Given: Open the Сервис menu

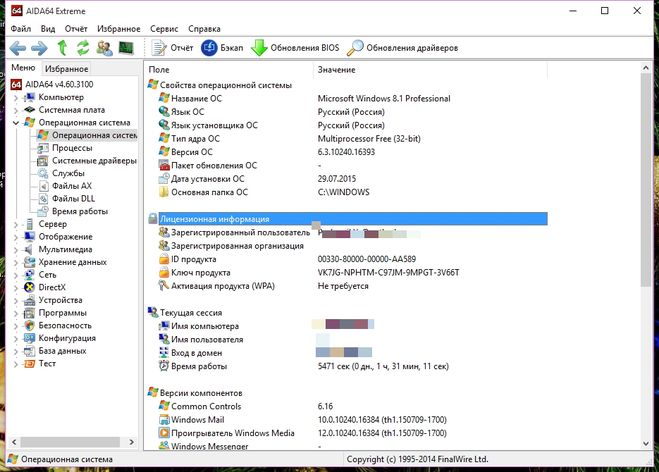Looking at the screenshot, I should pyautogui.click(x=164, y=29).
